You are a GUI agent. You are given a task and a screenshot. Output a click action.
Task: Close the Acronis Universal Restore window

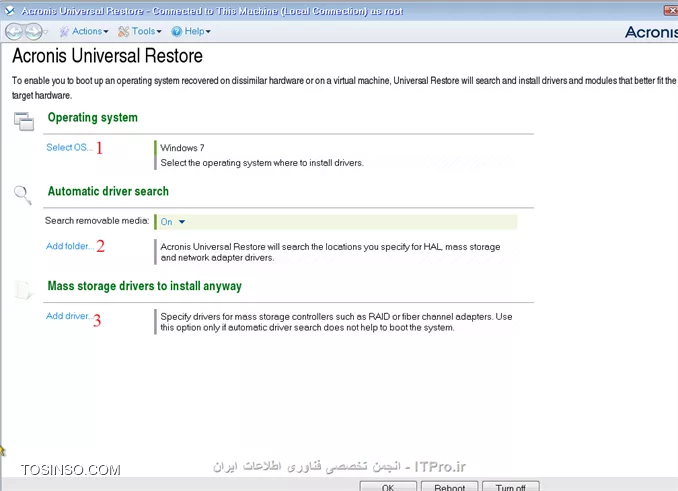tap(671, 10)
